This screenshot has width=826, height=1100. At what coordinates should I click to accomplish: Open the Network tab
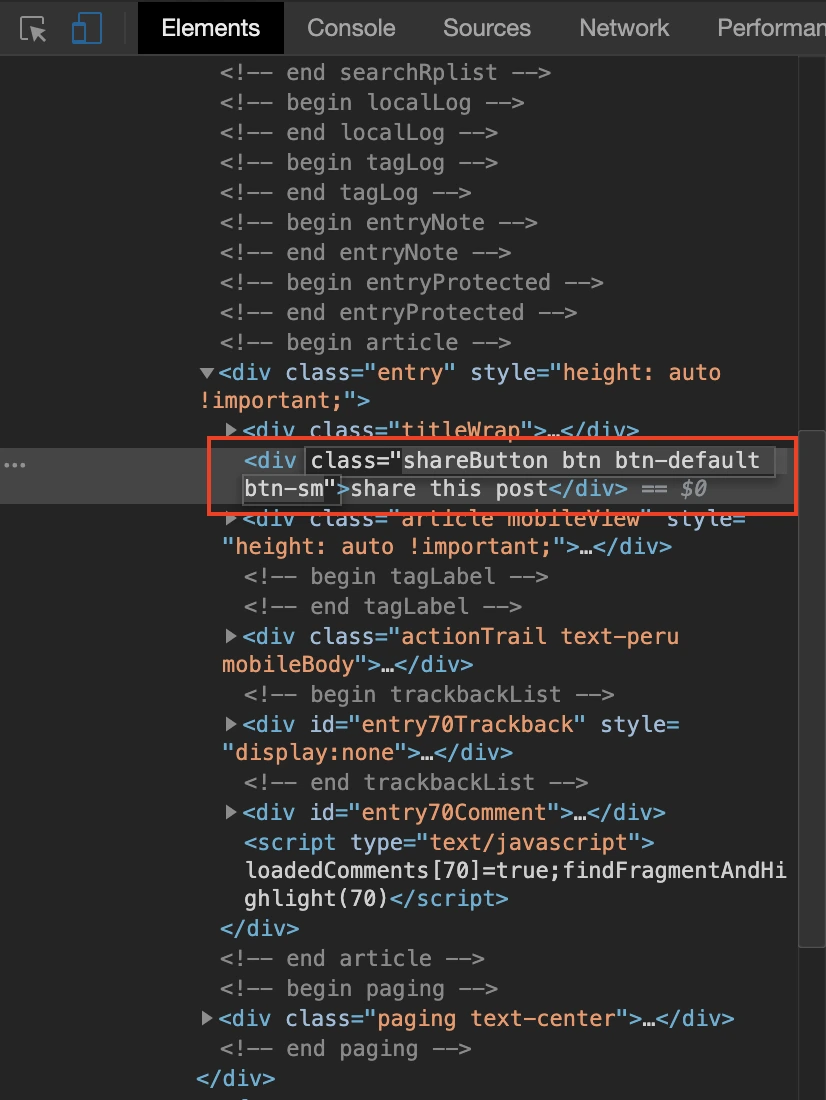624,28
